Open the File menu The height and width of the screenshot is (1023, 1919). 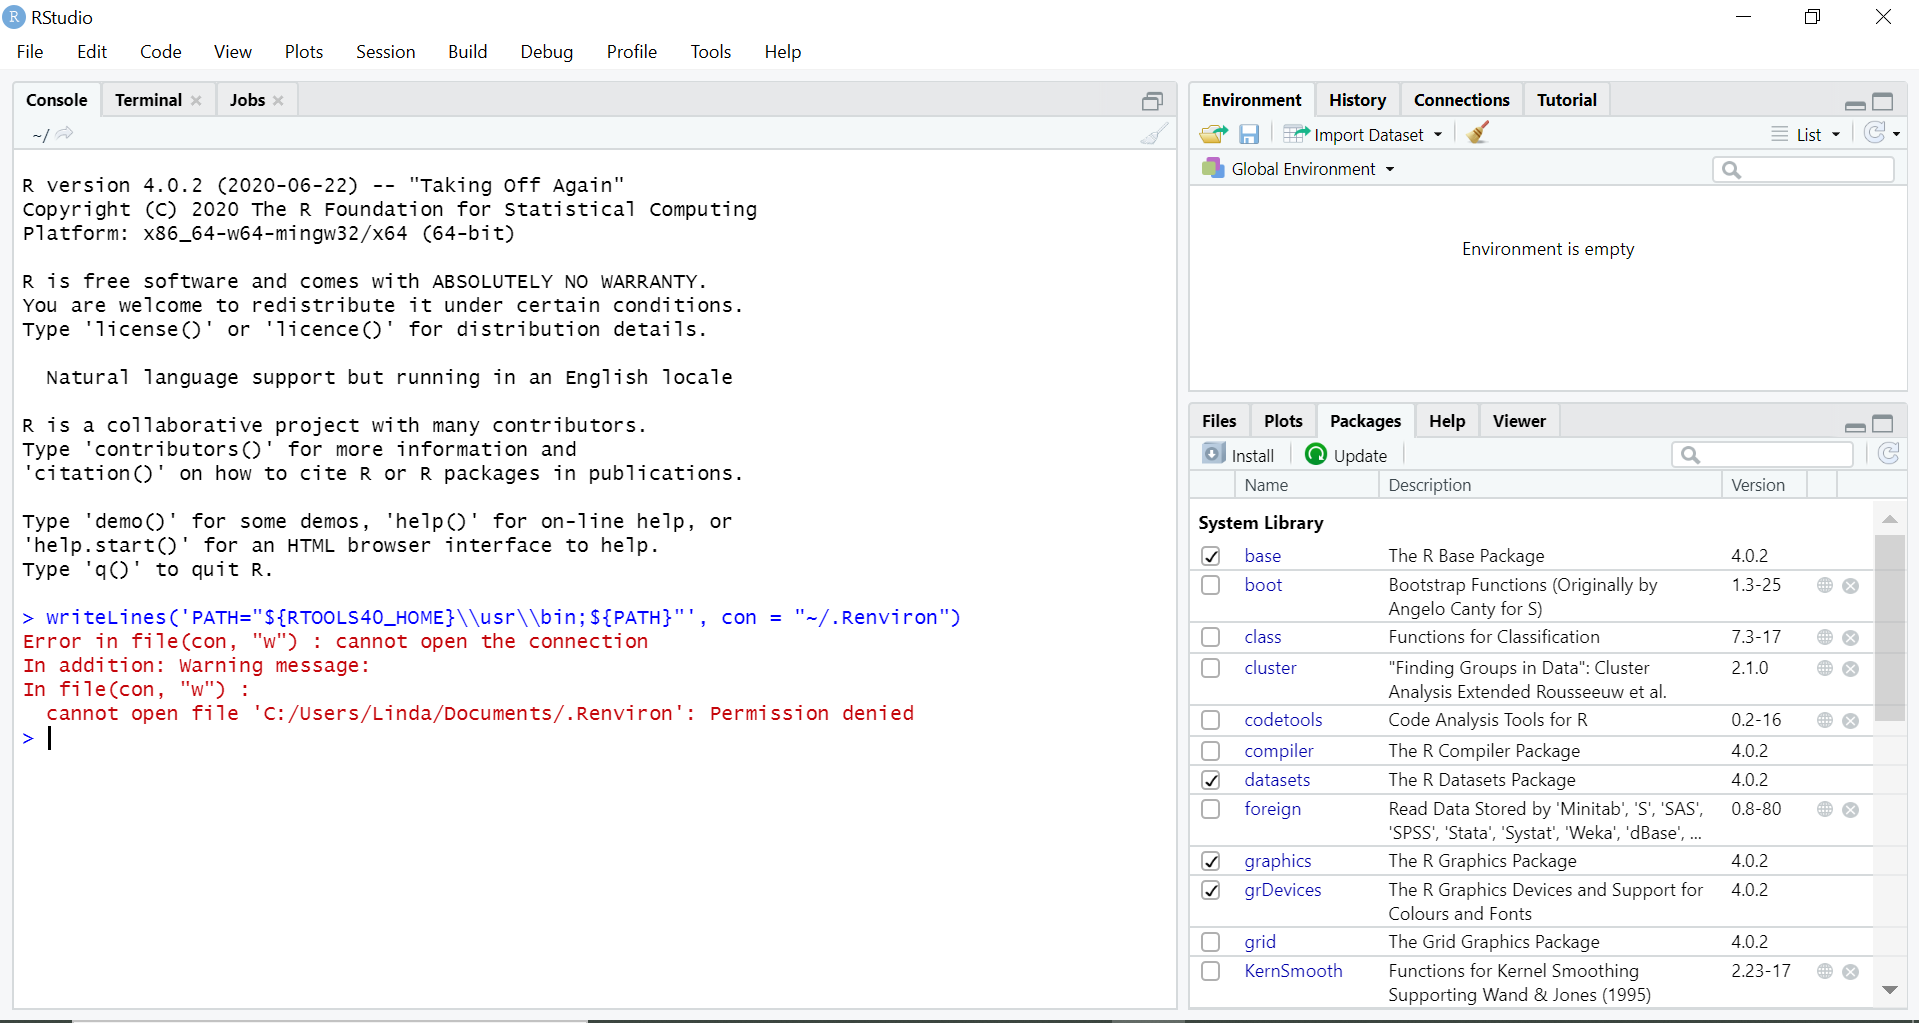tap(30, 52)
